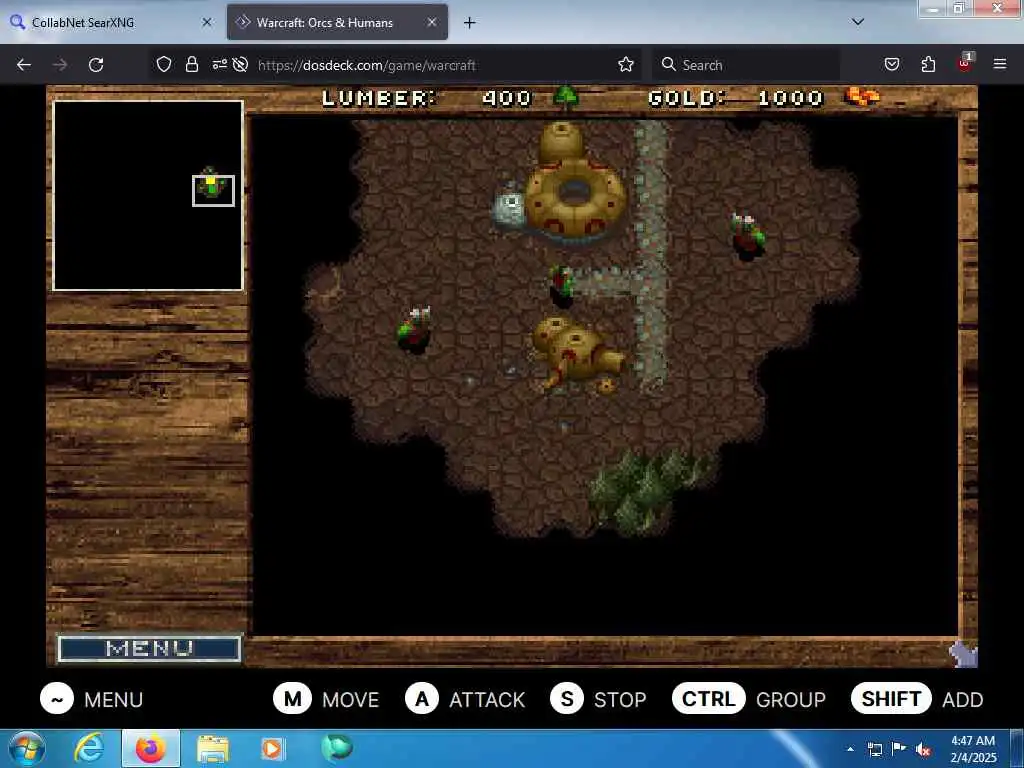Screen dimensions: 1024x768
Task: Tap the SHIFT ADD key button
Action: coord(891,699)
